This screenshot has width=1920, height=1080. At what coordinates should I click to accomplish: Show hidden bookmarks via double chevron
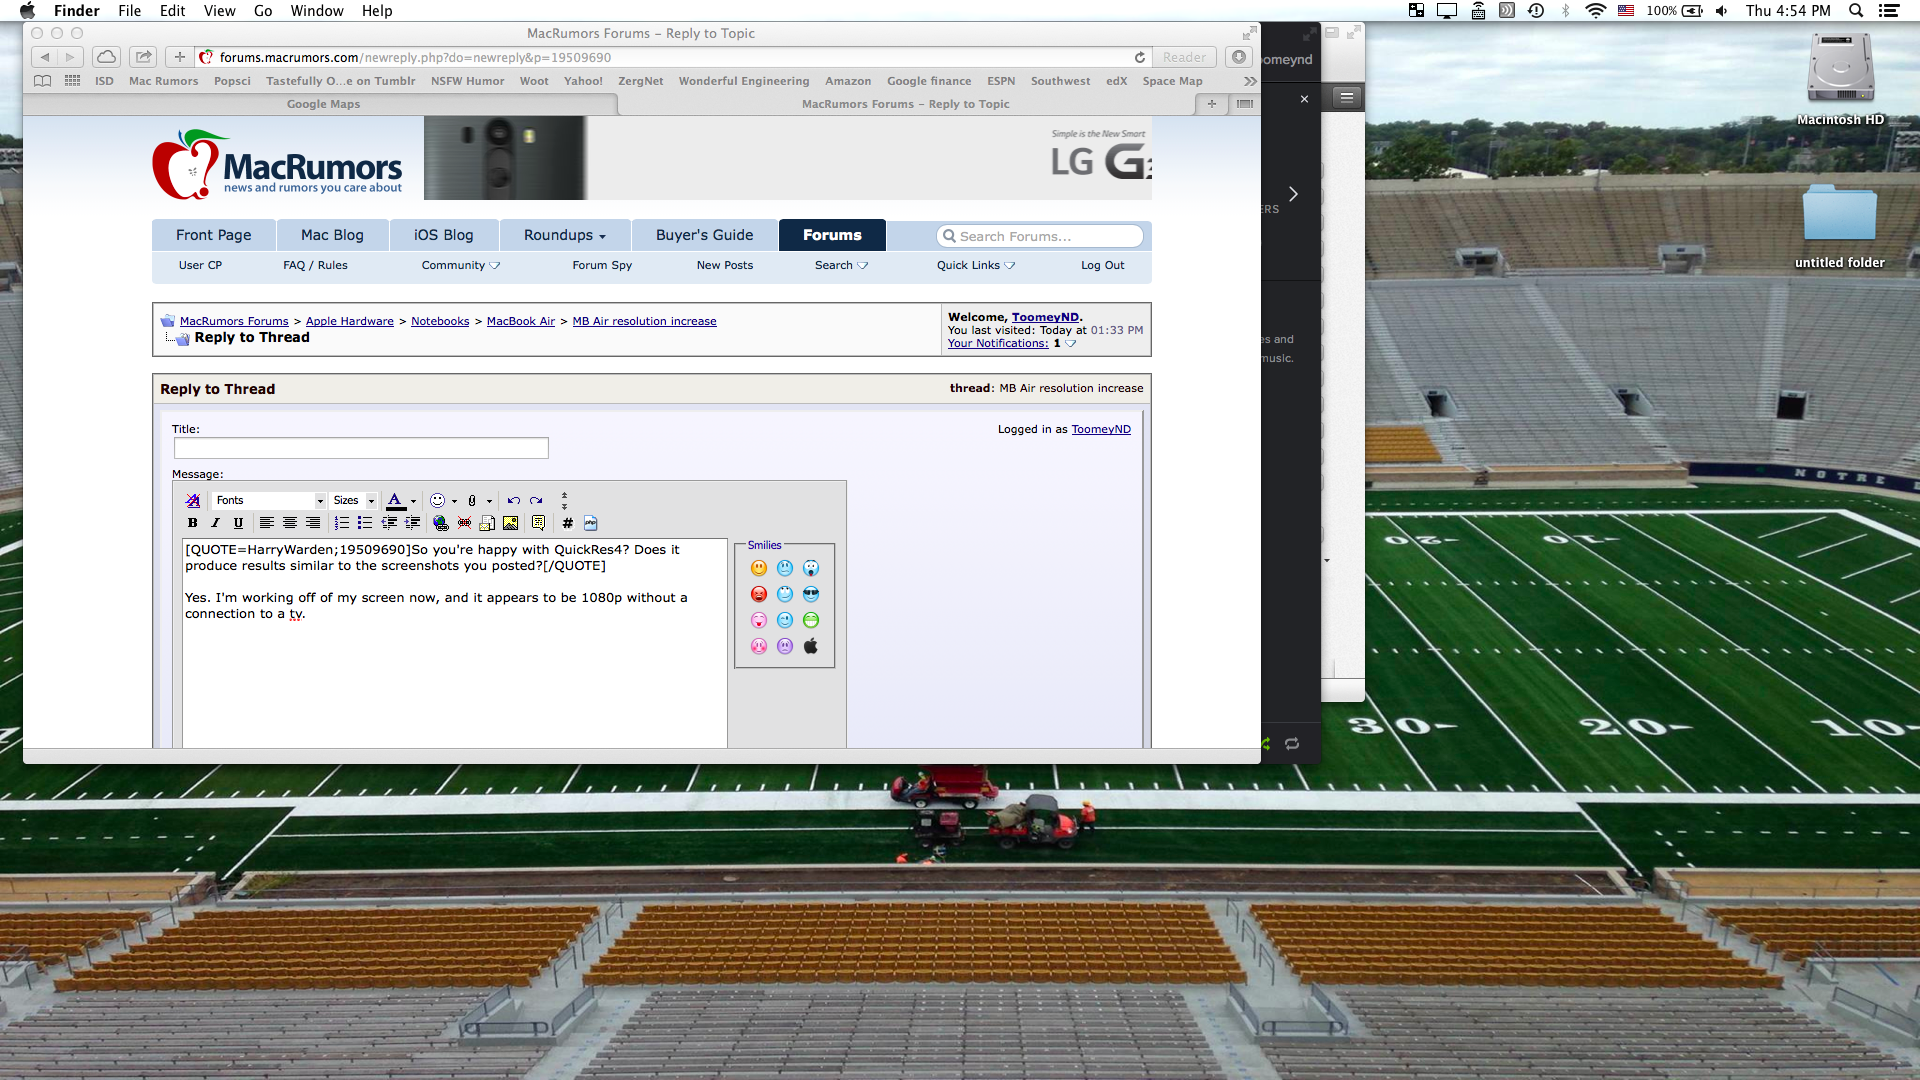(x=1250, y=81)
